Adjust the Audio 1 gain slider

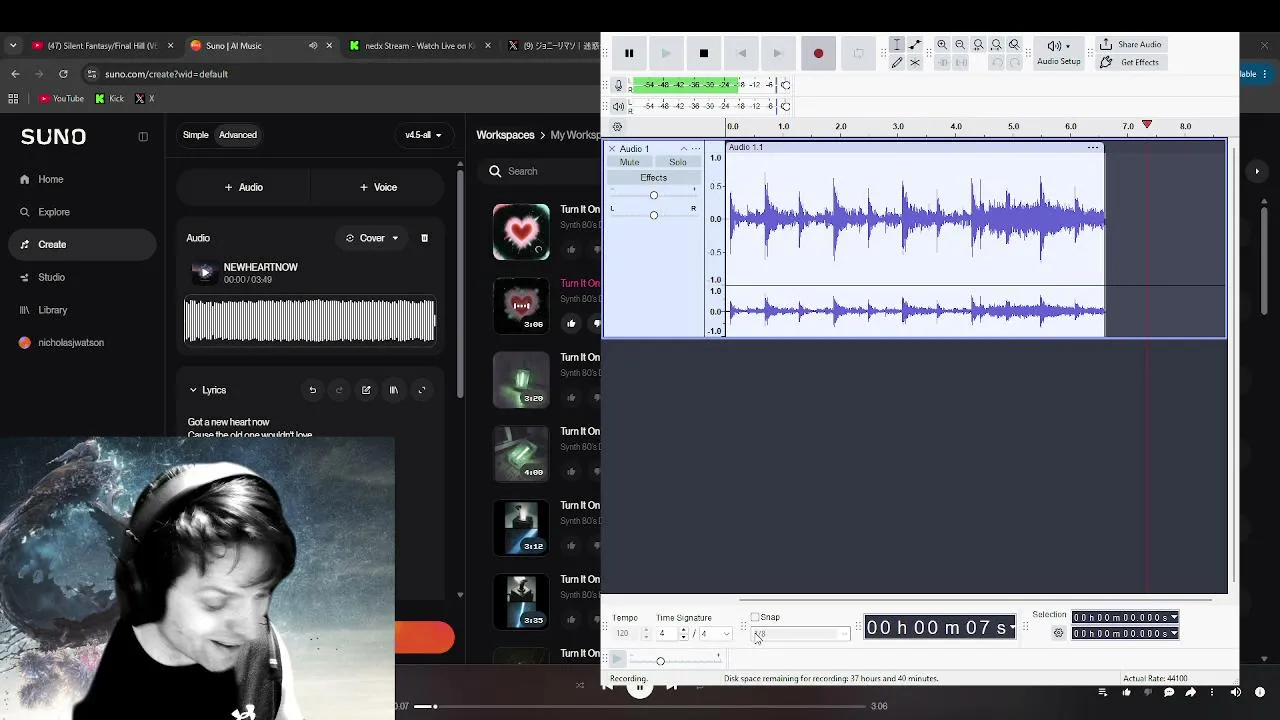[x=654, y=195]
